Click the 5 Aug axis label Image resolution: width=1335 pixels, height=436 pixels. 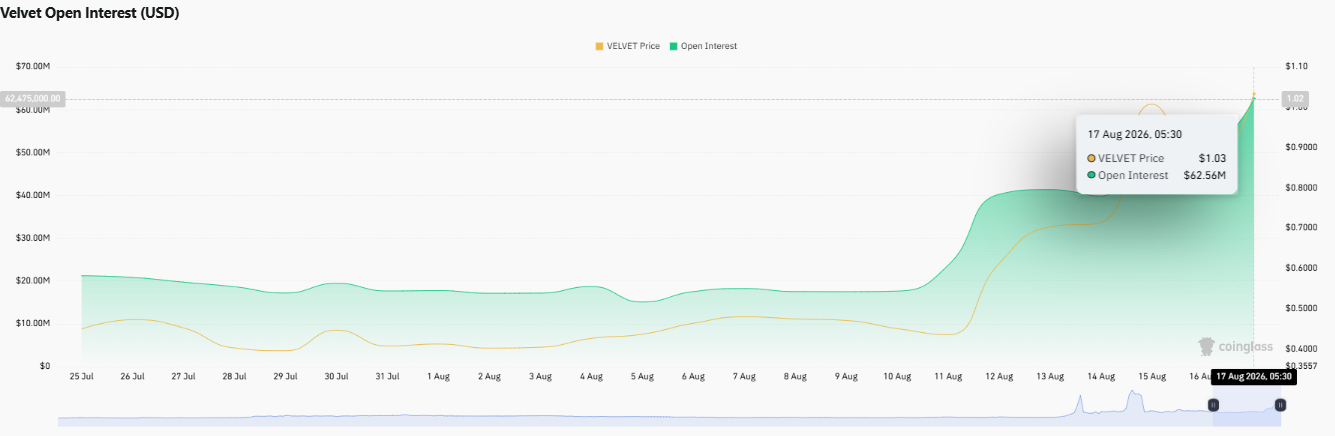tap(642, 377)
